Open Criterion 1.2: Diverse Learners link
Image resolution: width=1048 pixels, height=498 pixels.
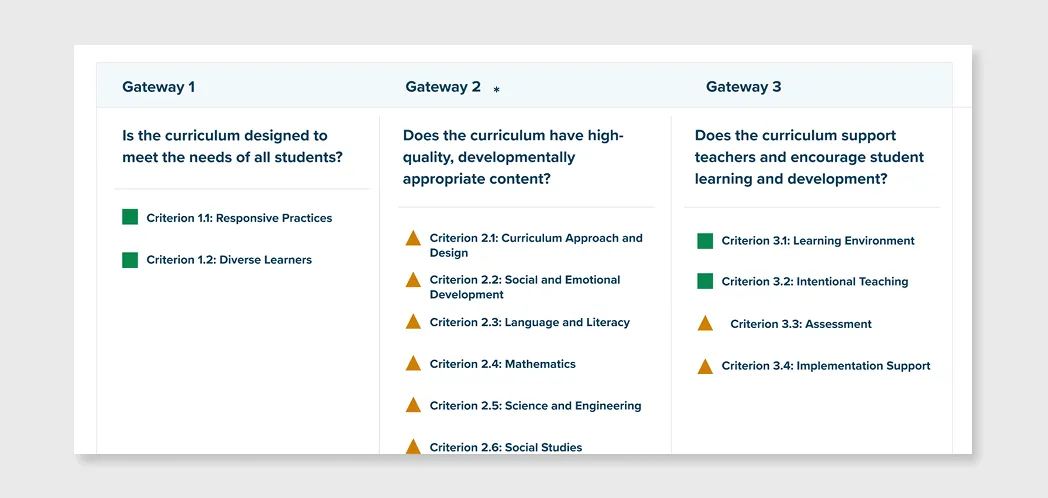[x=229, y=260]
